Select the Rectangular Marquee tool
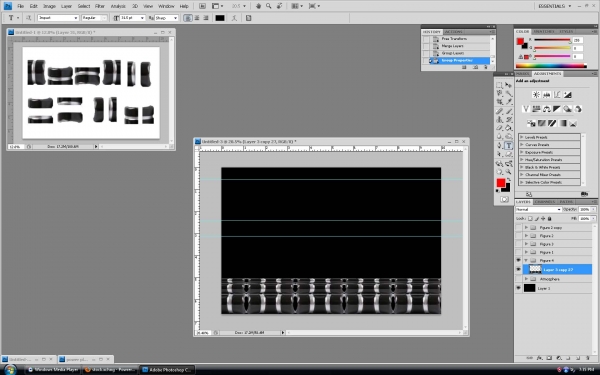600x375 pixels. (499, 85)
